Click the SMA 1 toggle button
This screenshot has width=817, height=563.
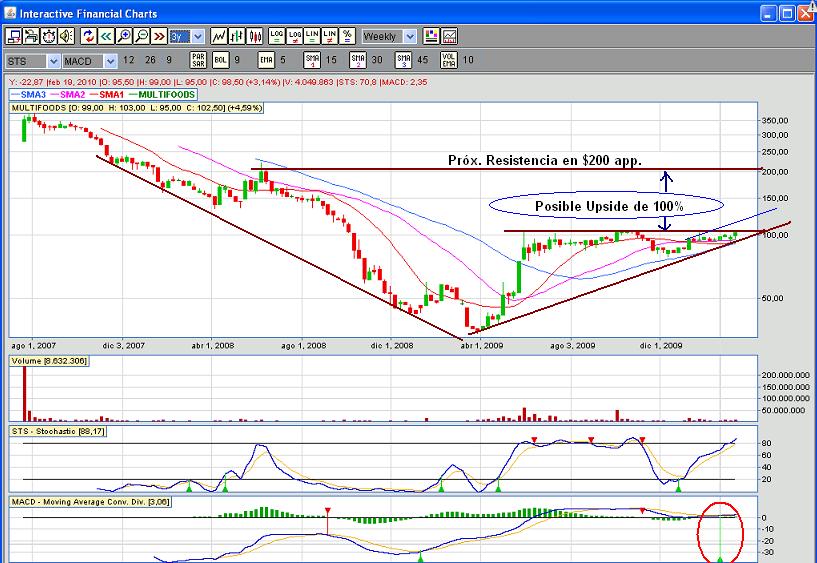tap(312, 60)
